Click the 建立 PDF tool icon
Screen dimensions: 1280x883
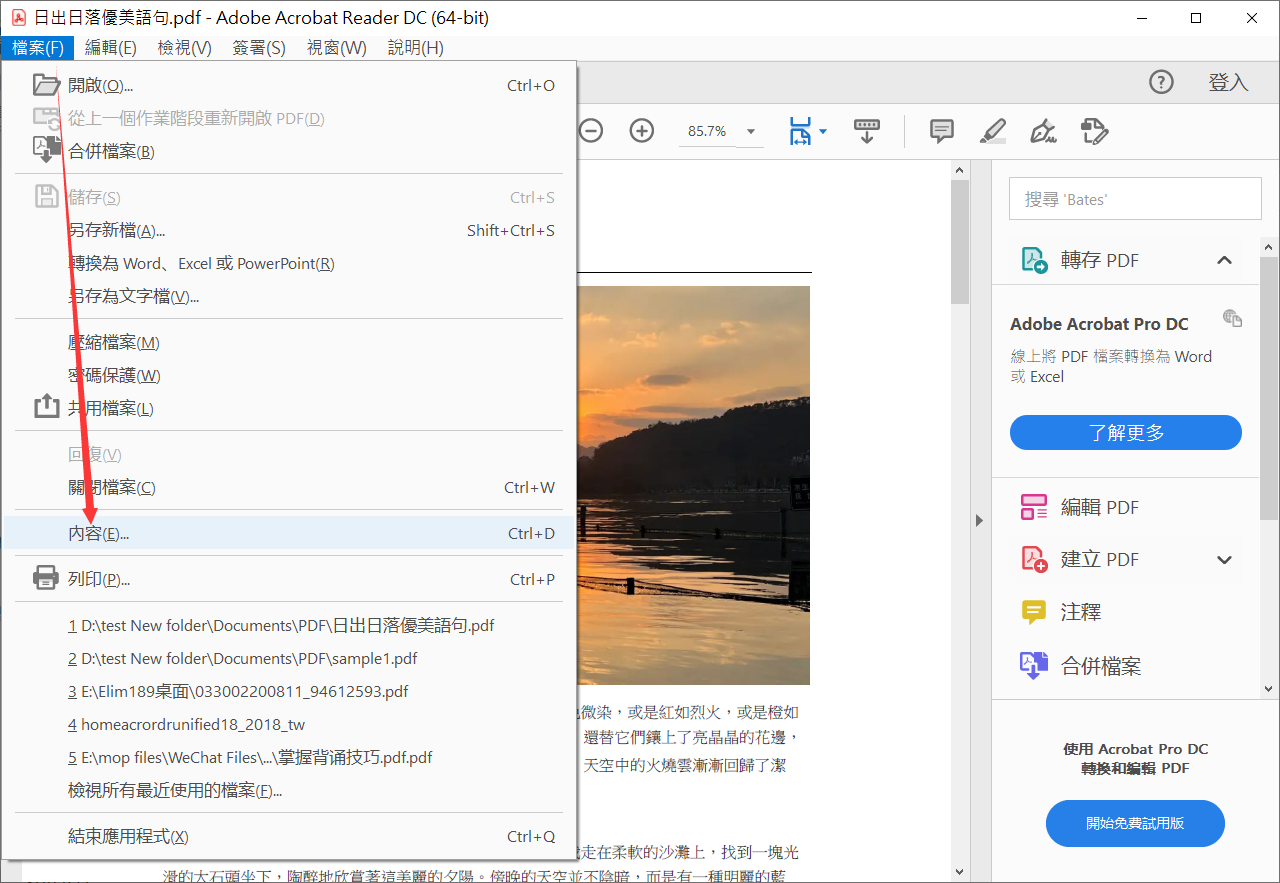(1033, 559)
